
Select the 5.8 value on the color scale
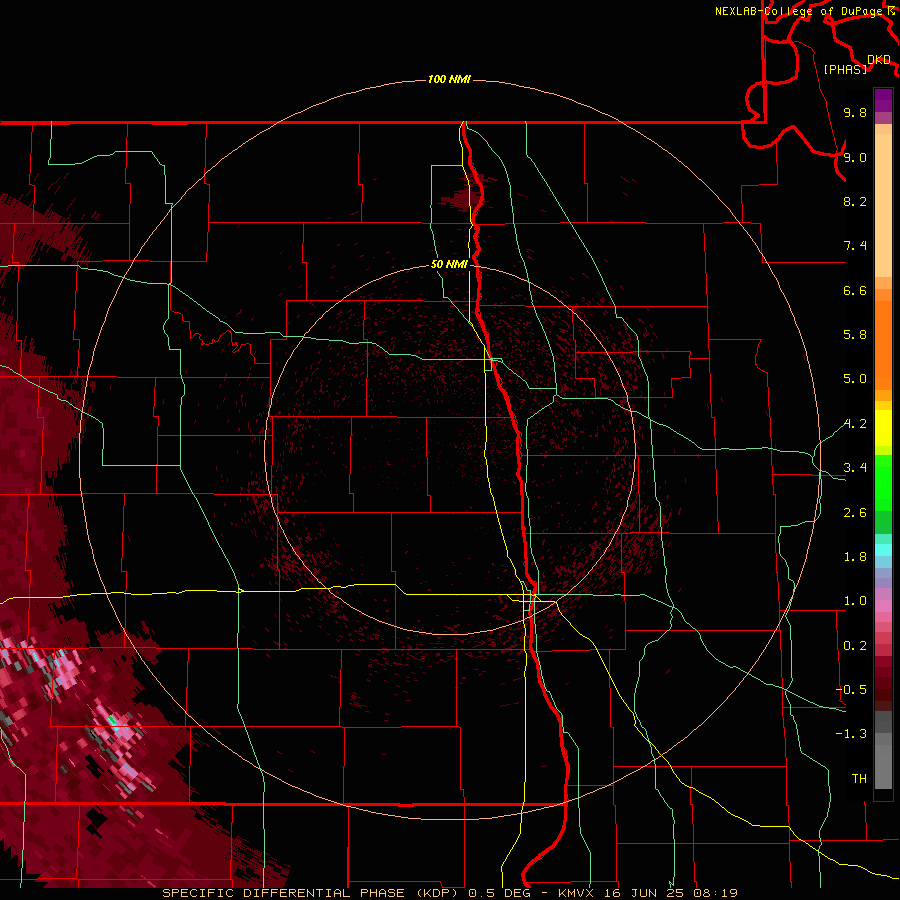pyautogui.click(x=855, y=335)
